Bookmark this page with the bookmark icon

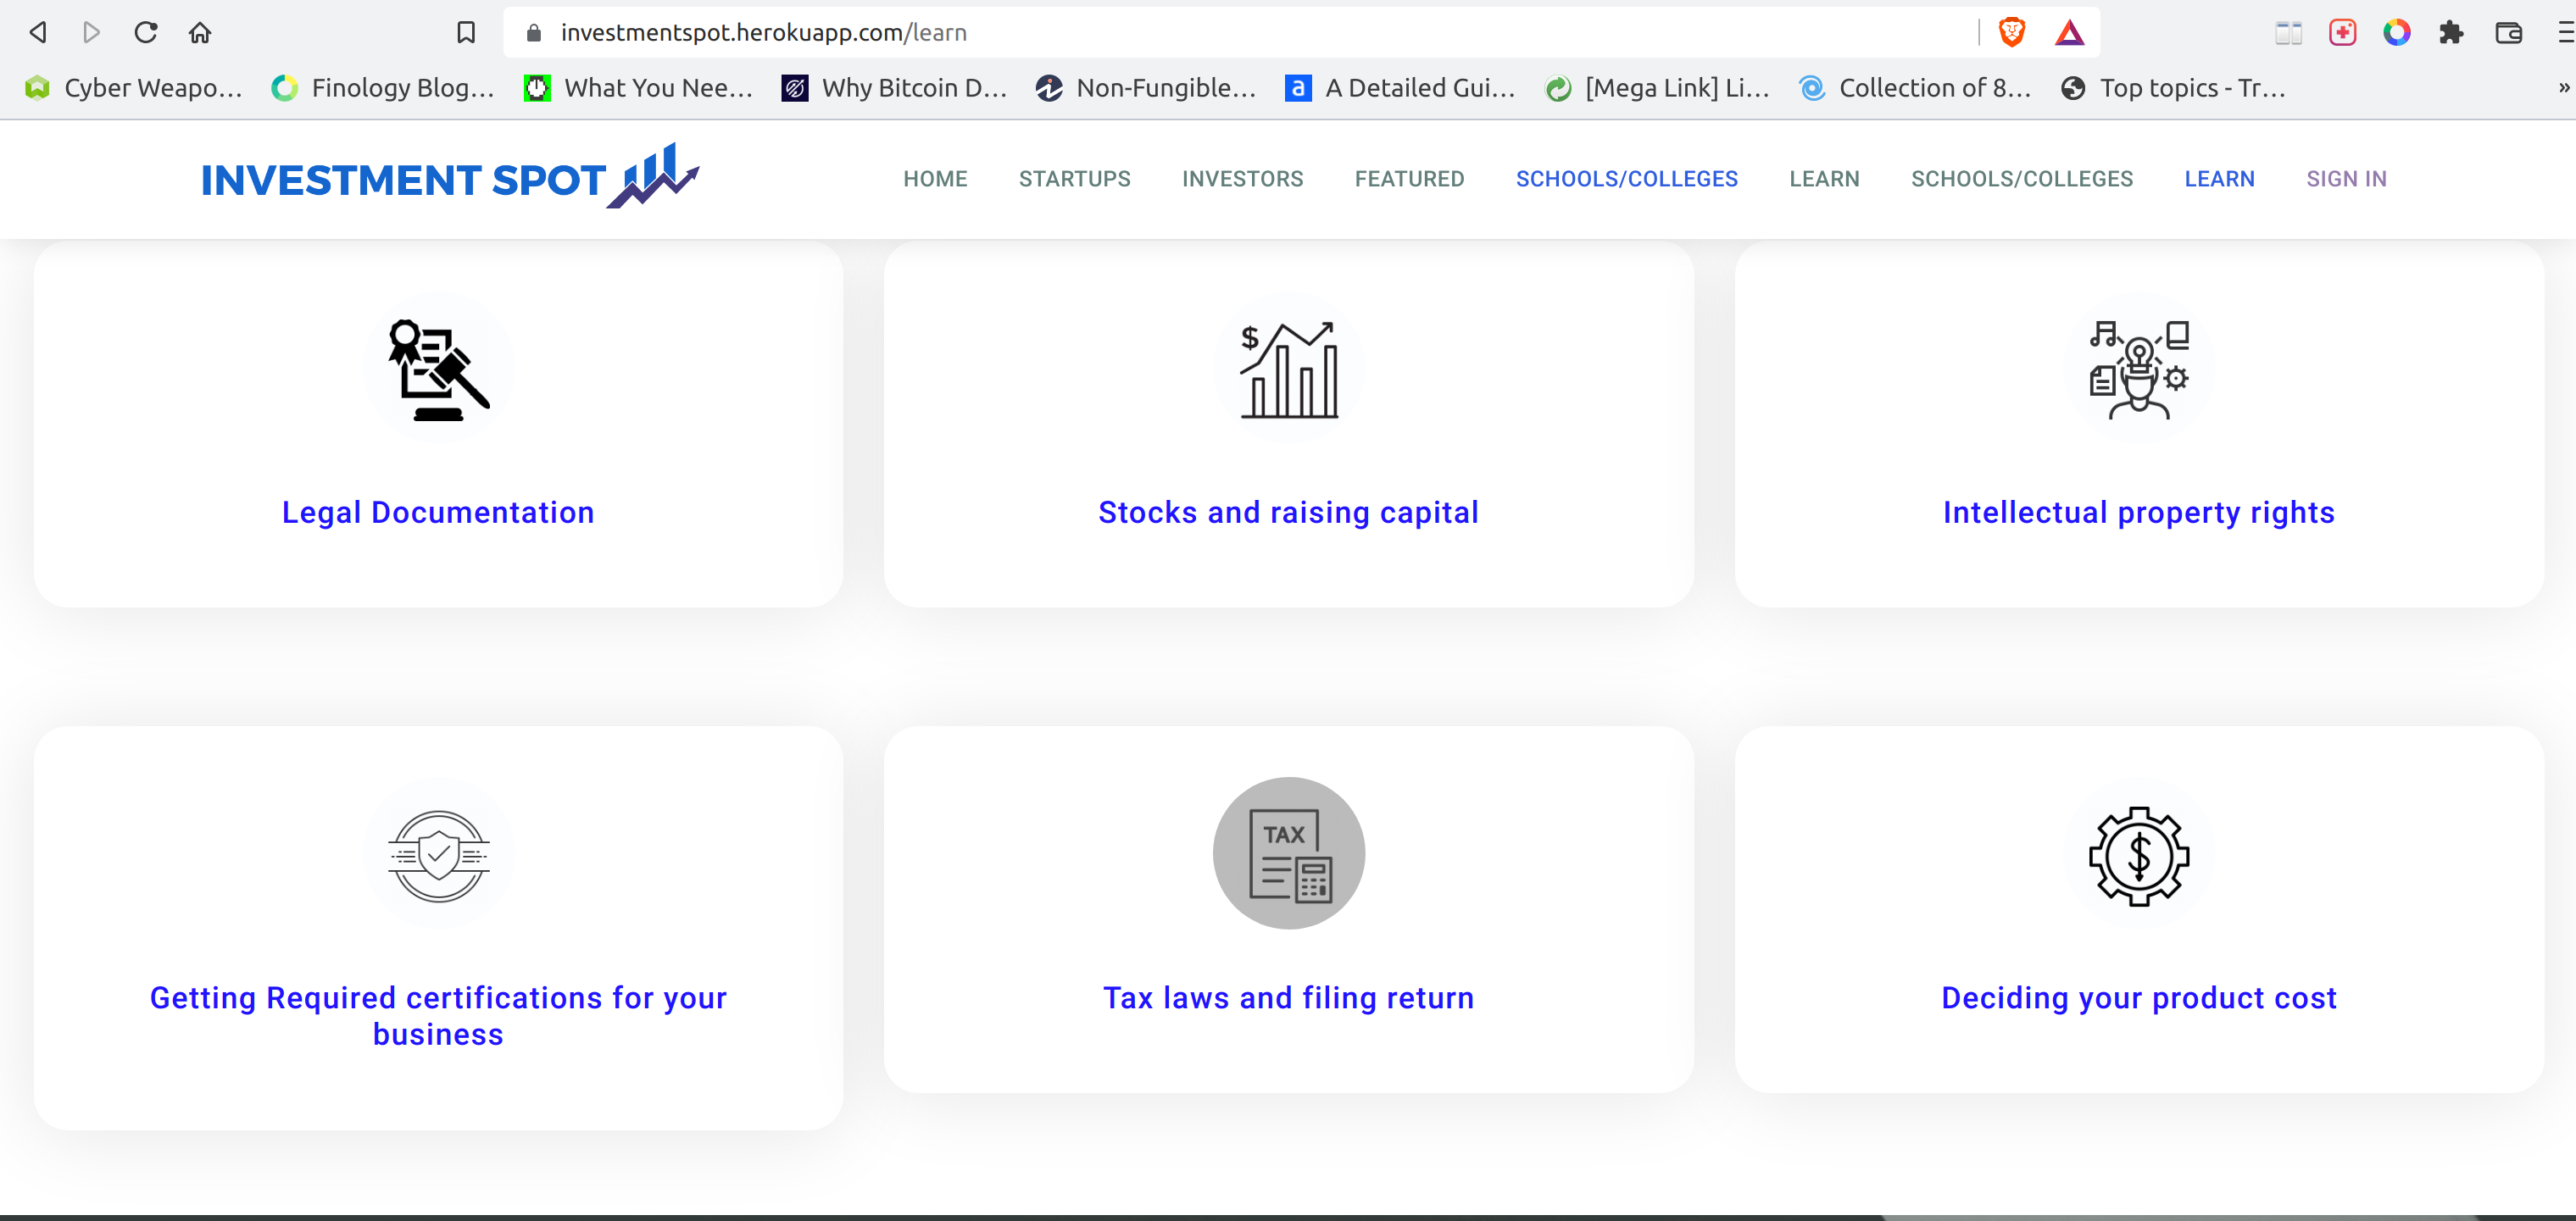click(465, 33)
